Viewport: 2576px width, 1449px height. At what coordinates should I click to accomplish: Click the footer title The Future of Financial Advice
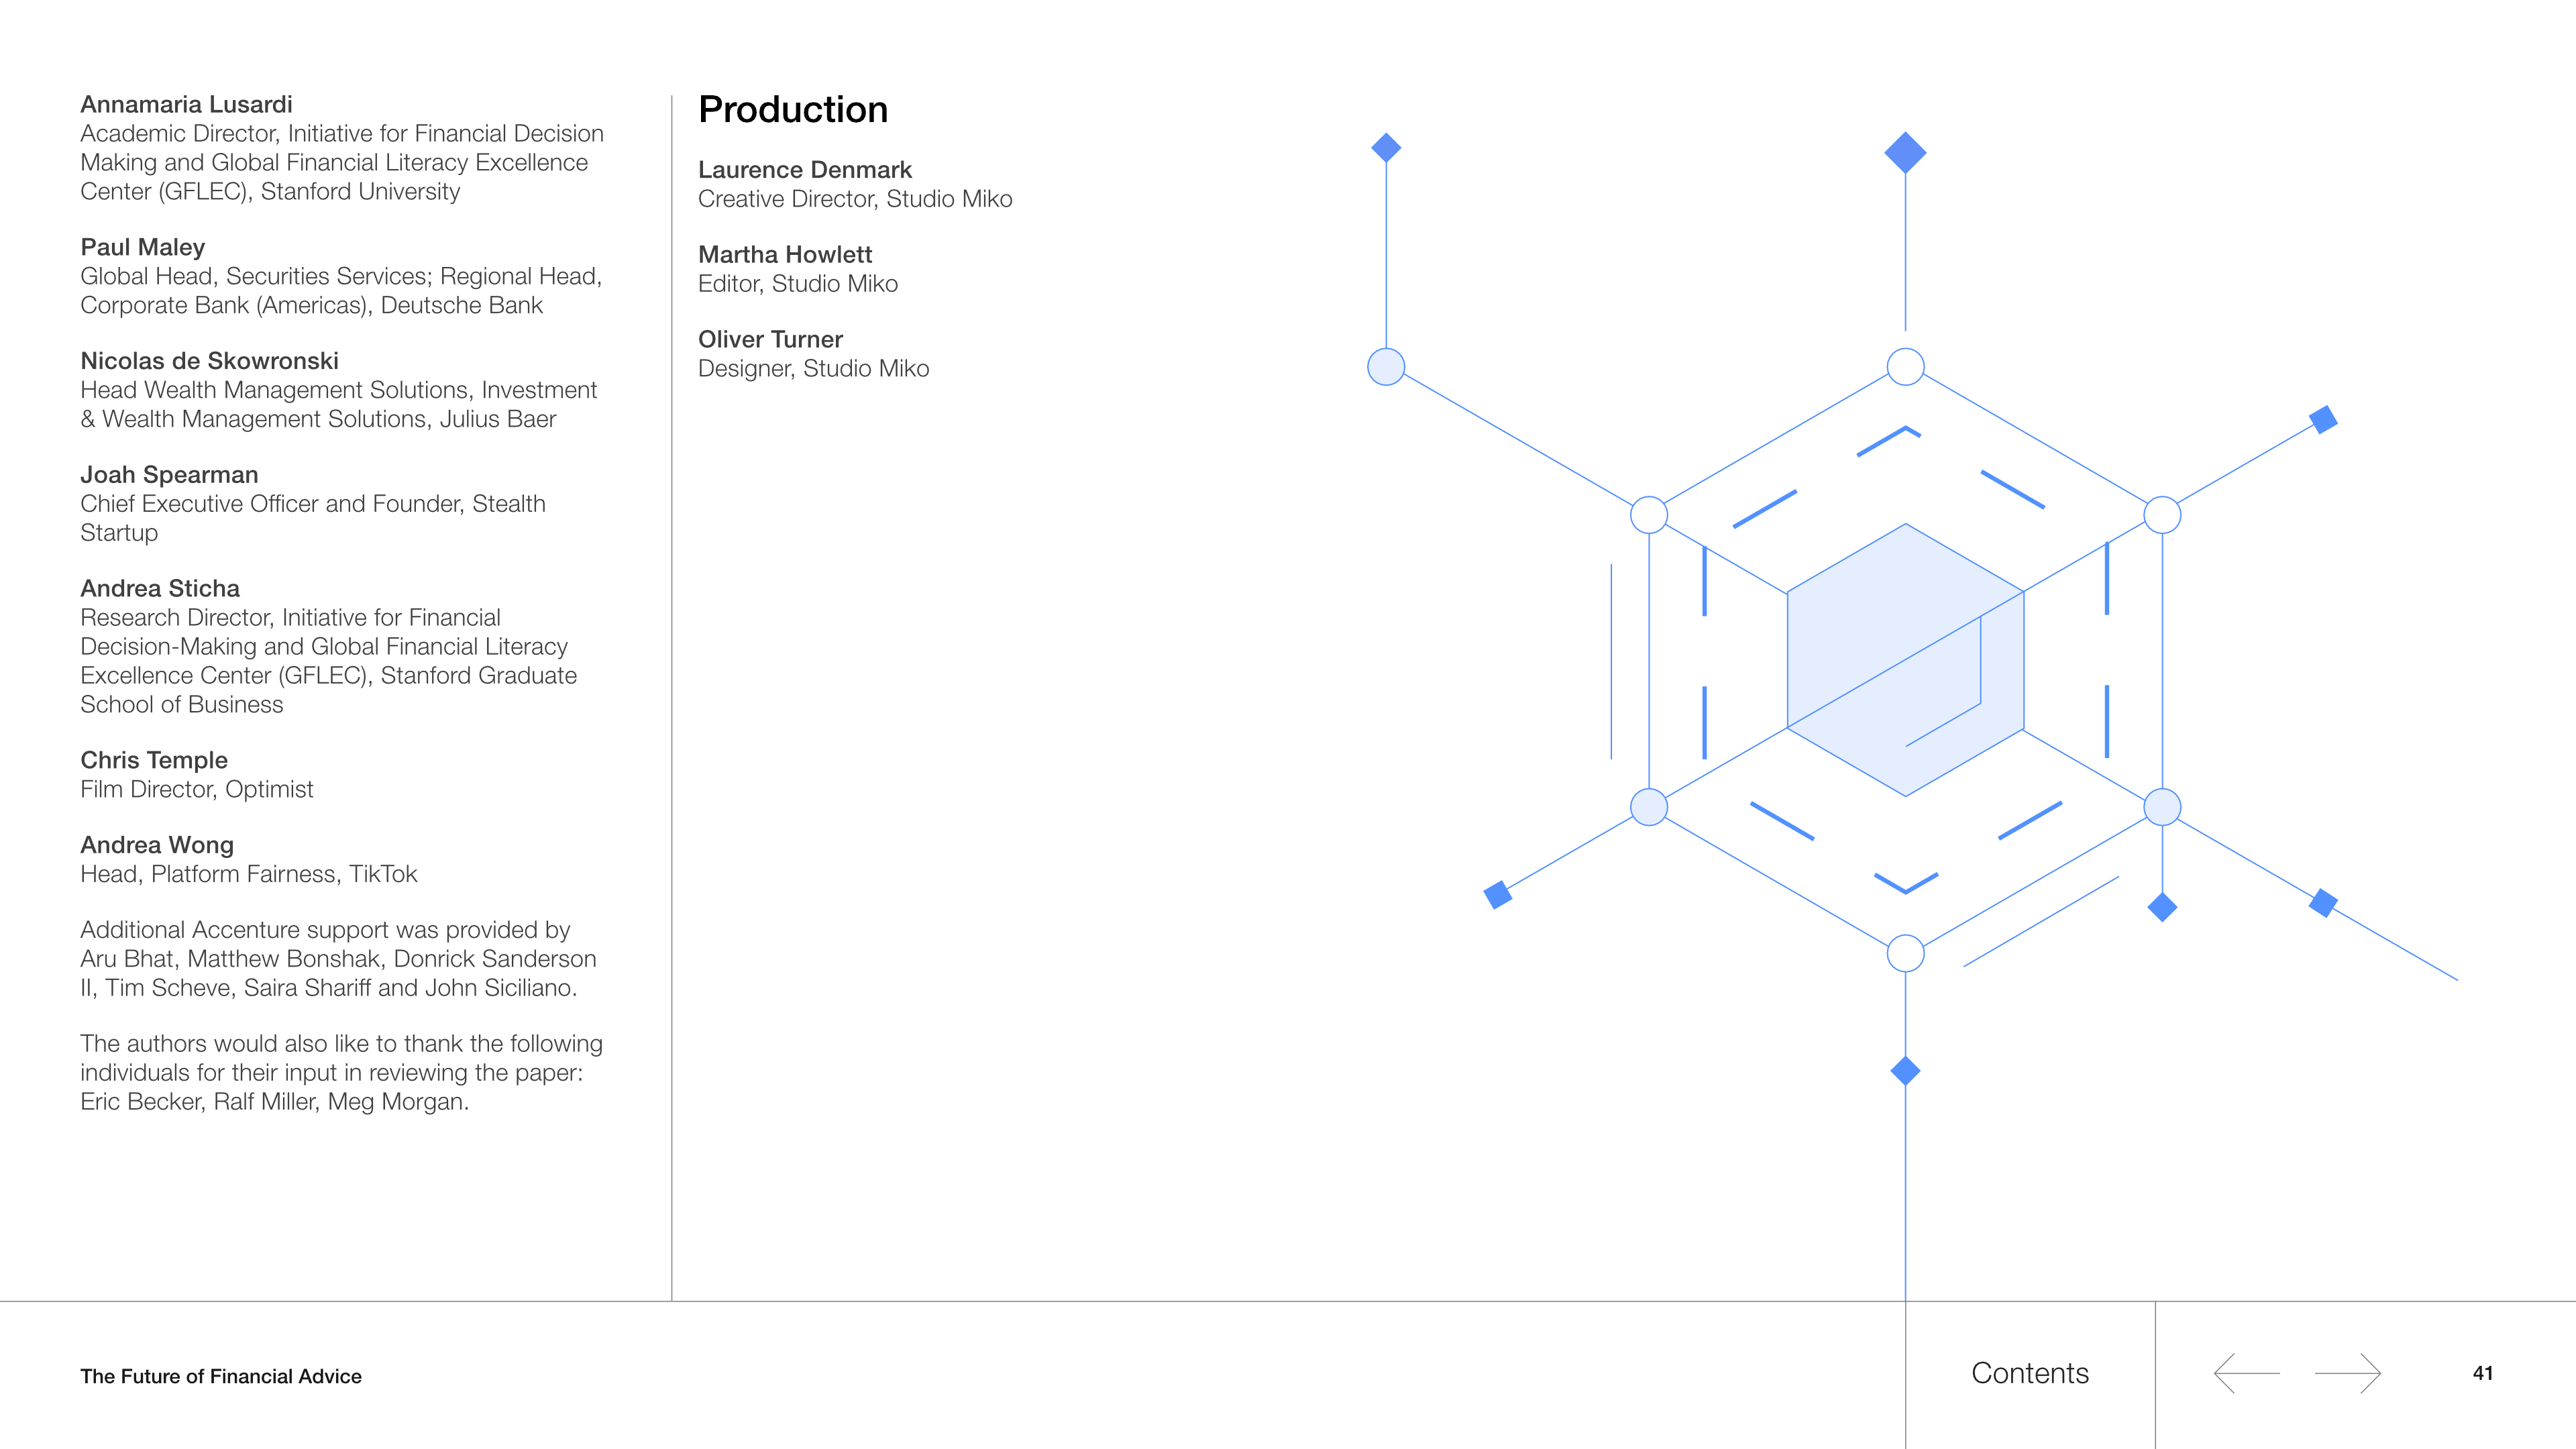(221, 1376)
